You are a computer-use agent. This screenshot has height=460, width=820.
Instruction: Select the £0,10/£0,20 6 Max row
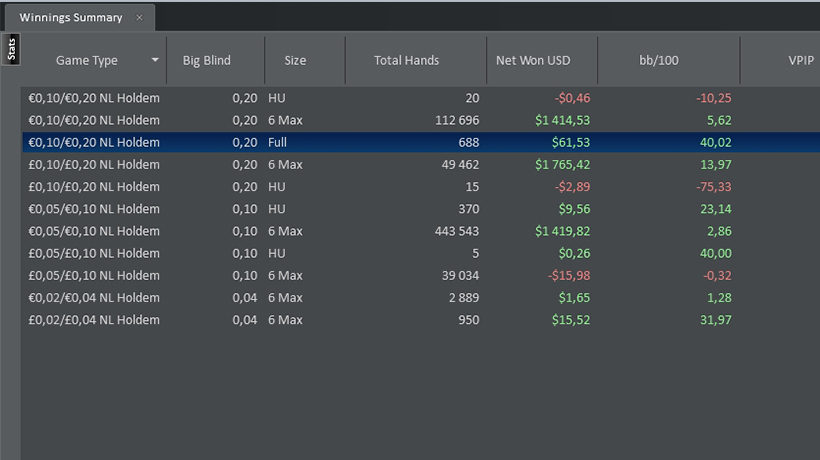421,165
